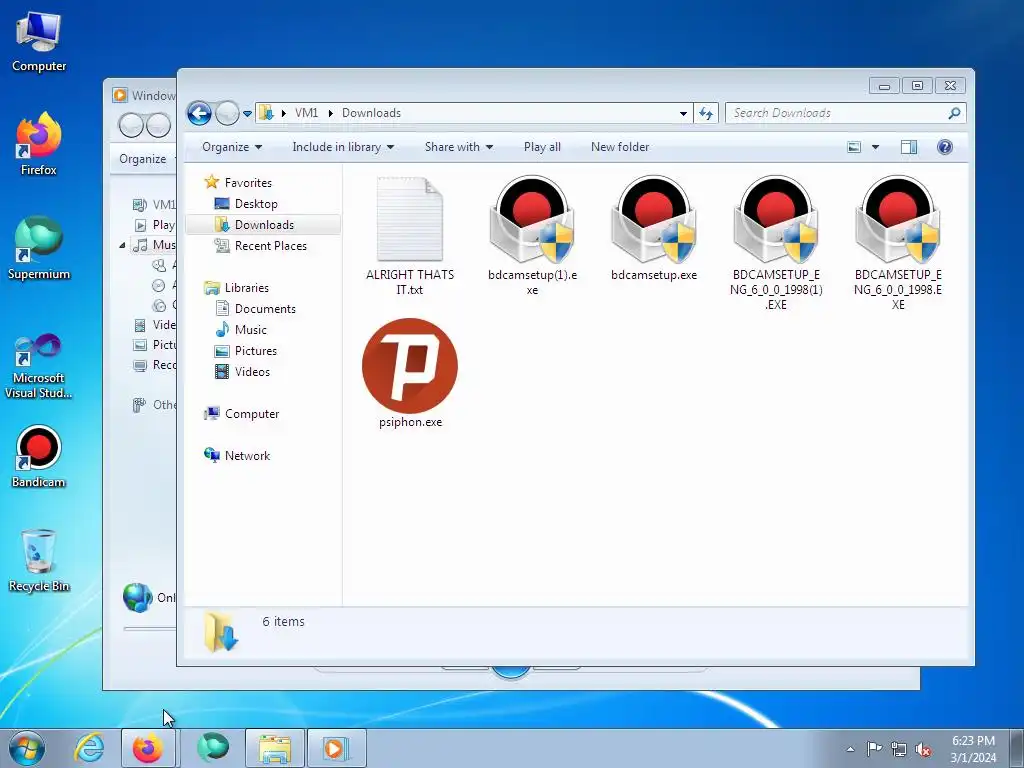
Task: Select Network in the navigation pane
Action: pyautogui.click(x=236, y=456)
